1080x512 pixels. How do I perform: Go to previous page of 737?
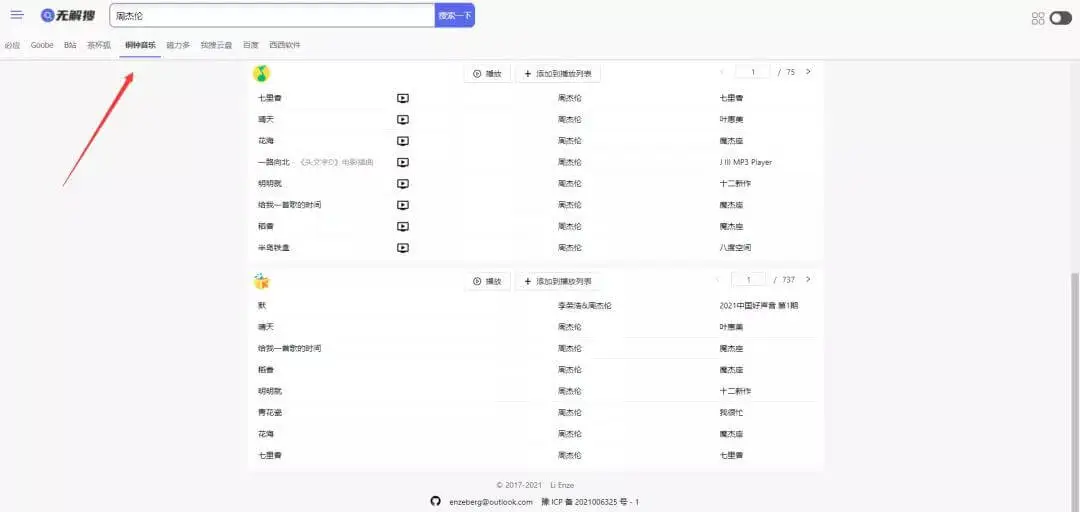718,280
